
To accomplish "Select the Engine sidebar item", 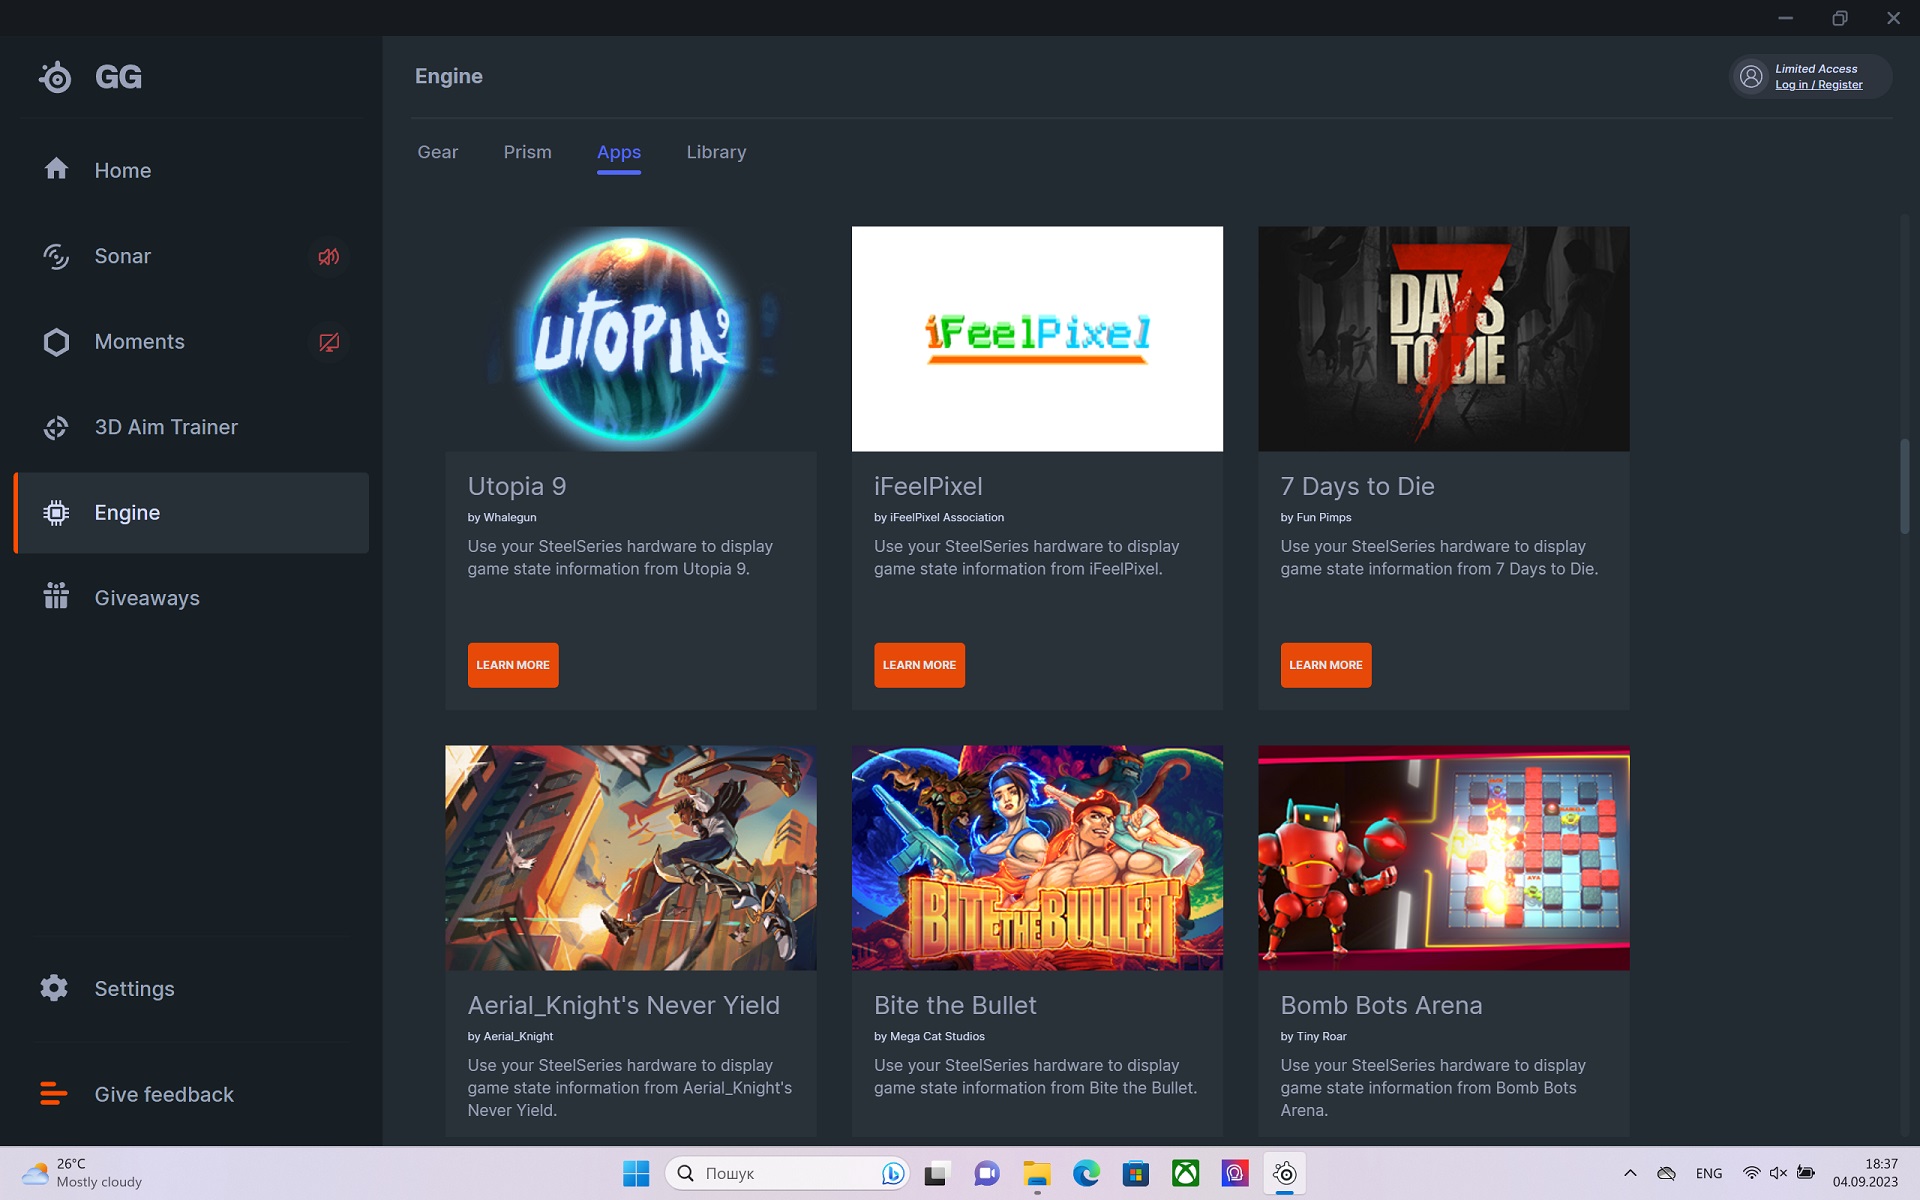I will (192, 513).
